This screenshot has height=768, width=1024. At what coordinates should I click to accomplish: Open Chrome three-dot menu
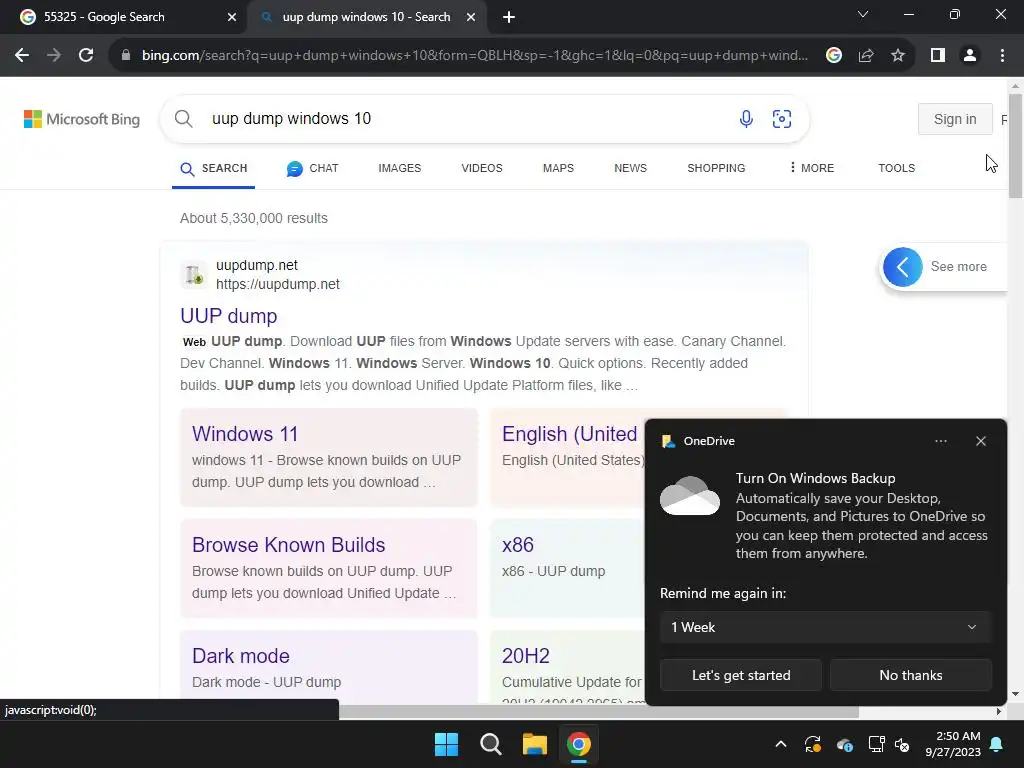(1002, 56)
